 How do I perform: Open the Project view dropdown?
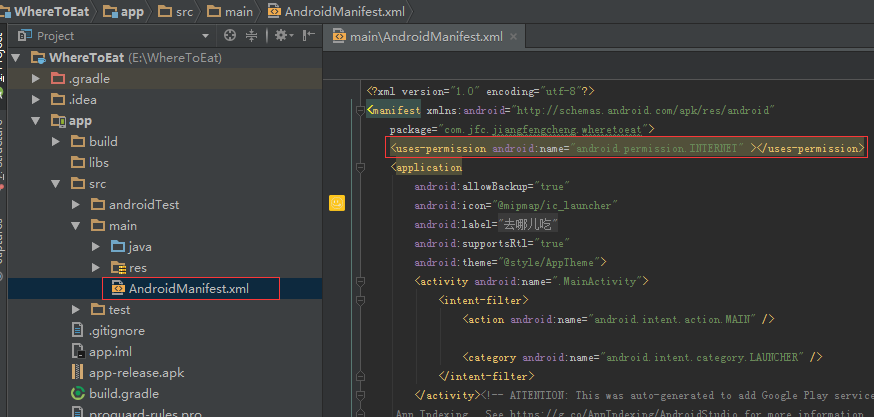pos(205,36)
